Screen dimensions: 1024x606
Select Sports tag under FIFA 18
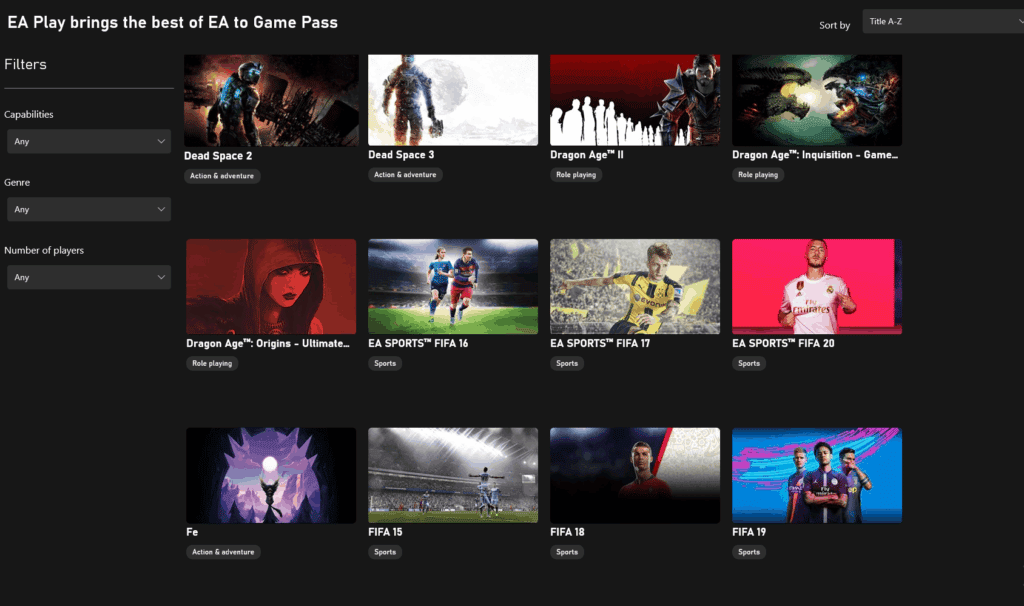pyautogui.click(x=567, y=552)
